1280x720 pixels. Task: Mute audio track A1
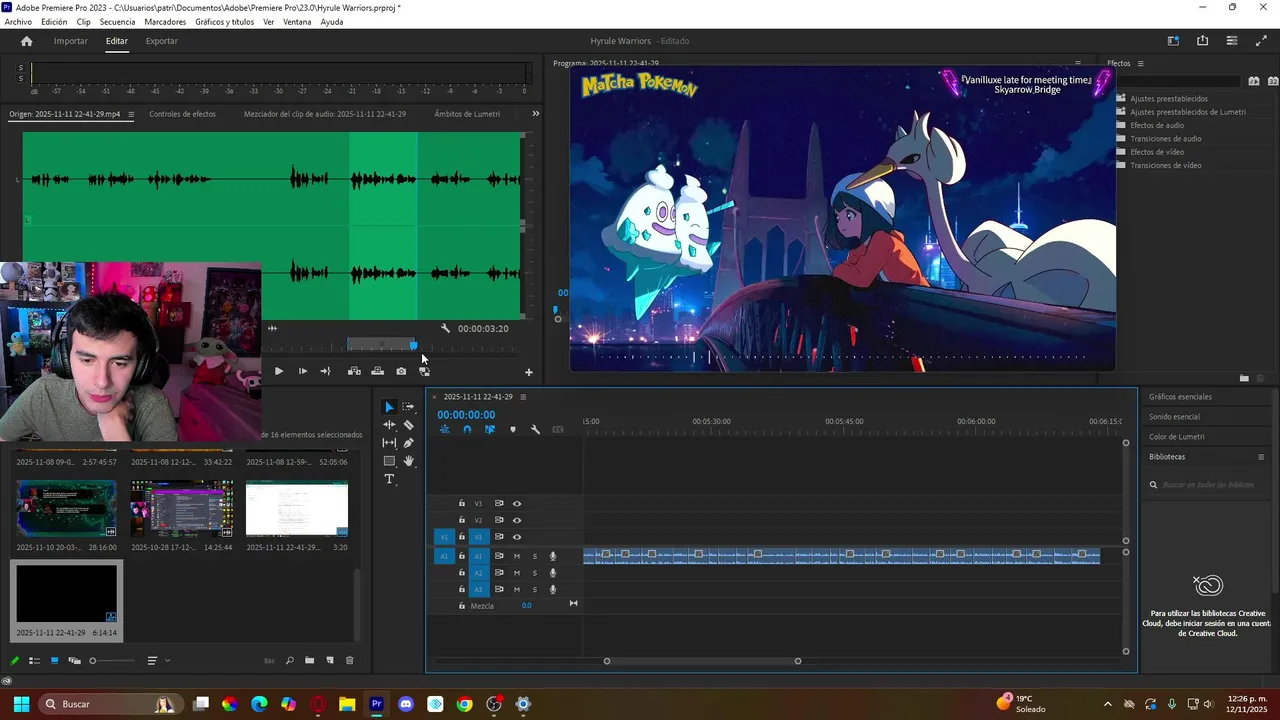(517, 556)
